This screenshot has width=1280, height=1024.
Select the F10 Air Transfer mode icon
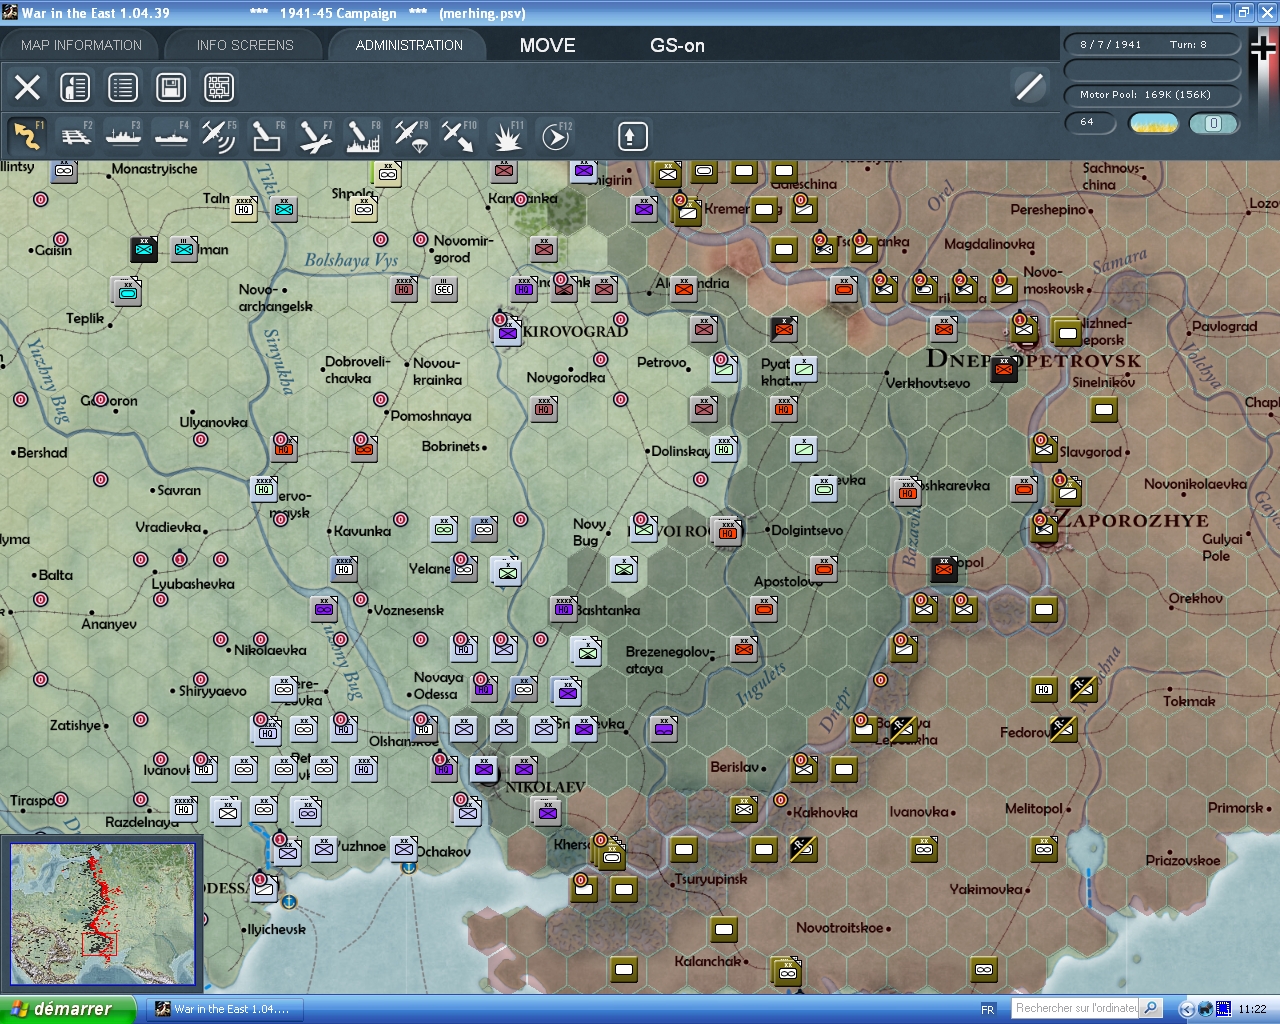[459, 136]
